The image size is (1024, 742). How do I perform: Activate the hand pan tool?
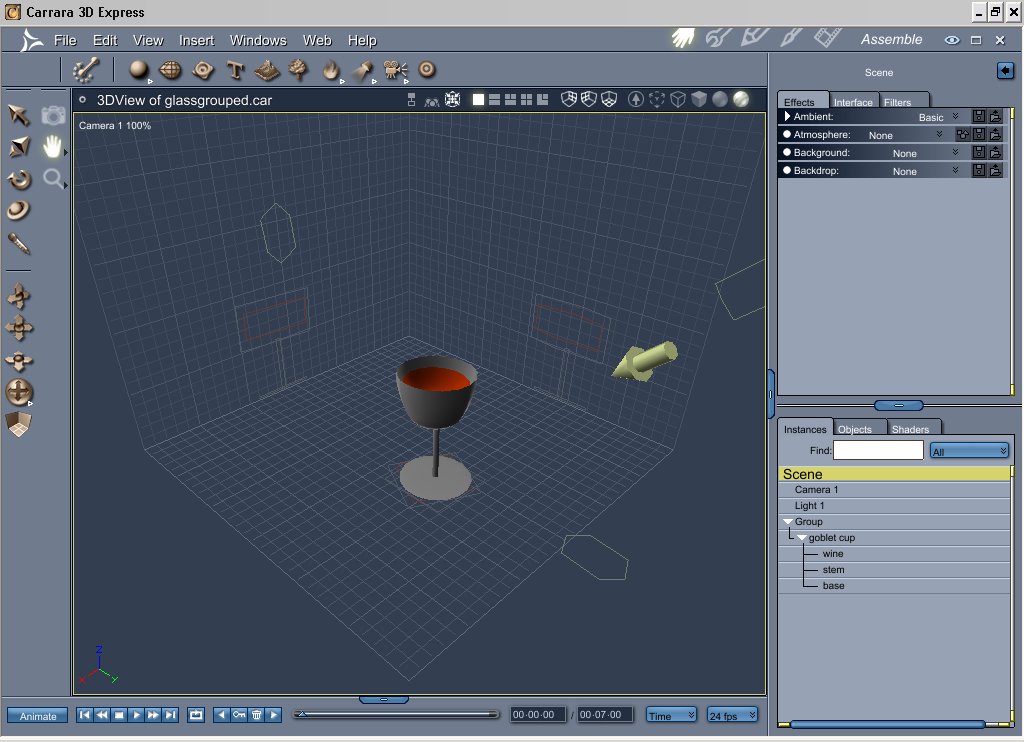click(52, 147)
